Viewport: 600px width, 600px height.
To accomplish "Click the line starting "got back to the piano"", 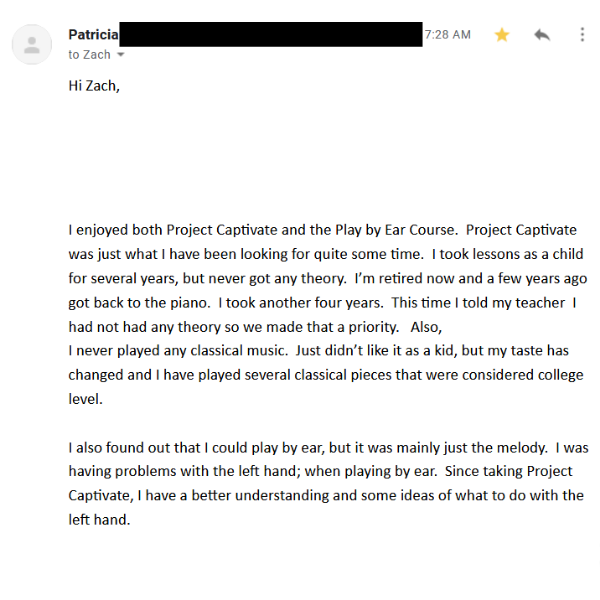I will pos(320,302).
